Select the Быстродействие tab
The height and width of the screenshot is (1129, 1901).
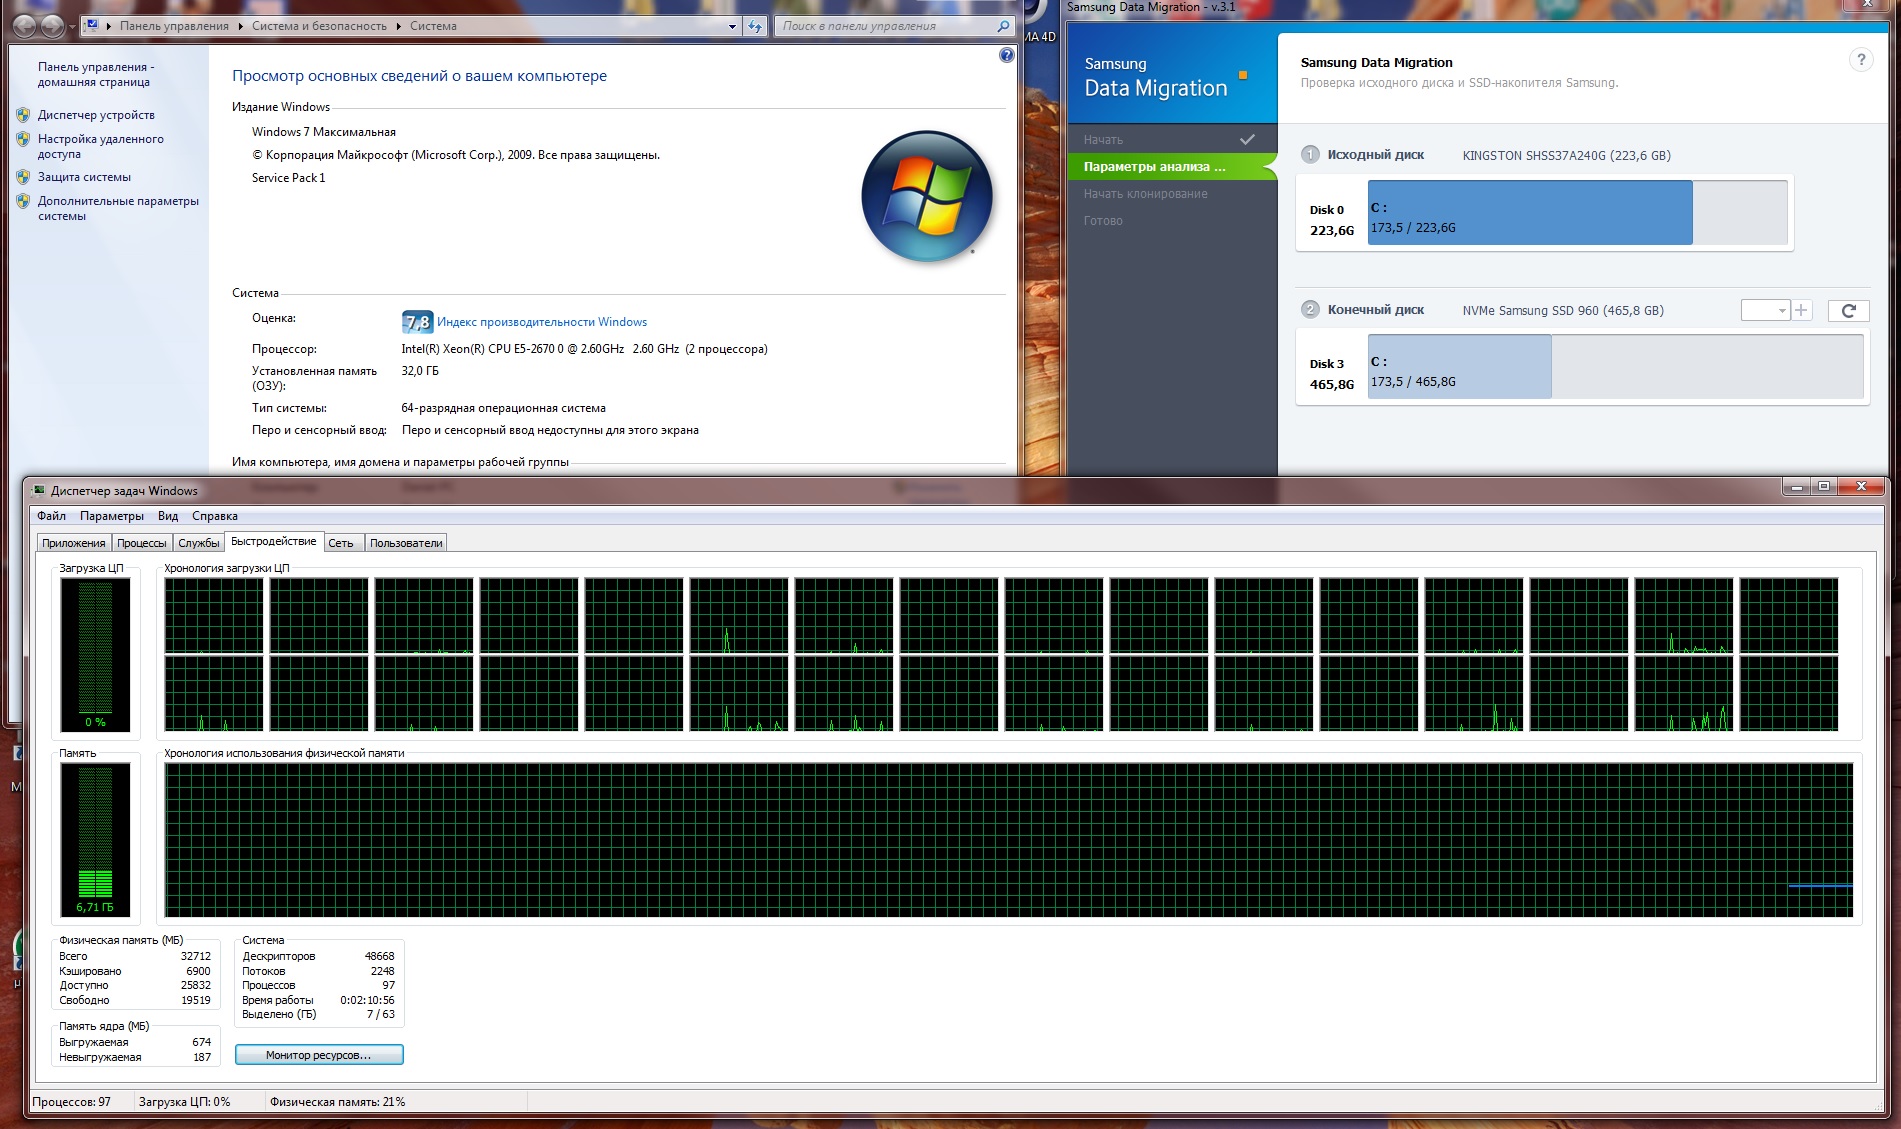(274, 541)
